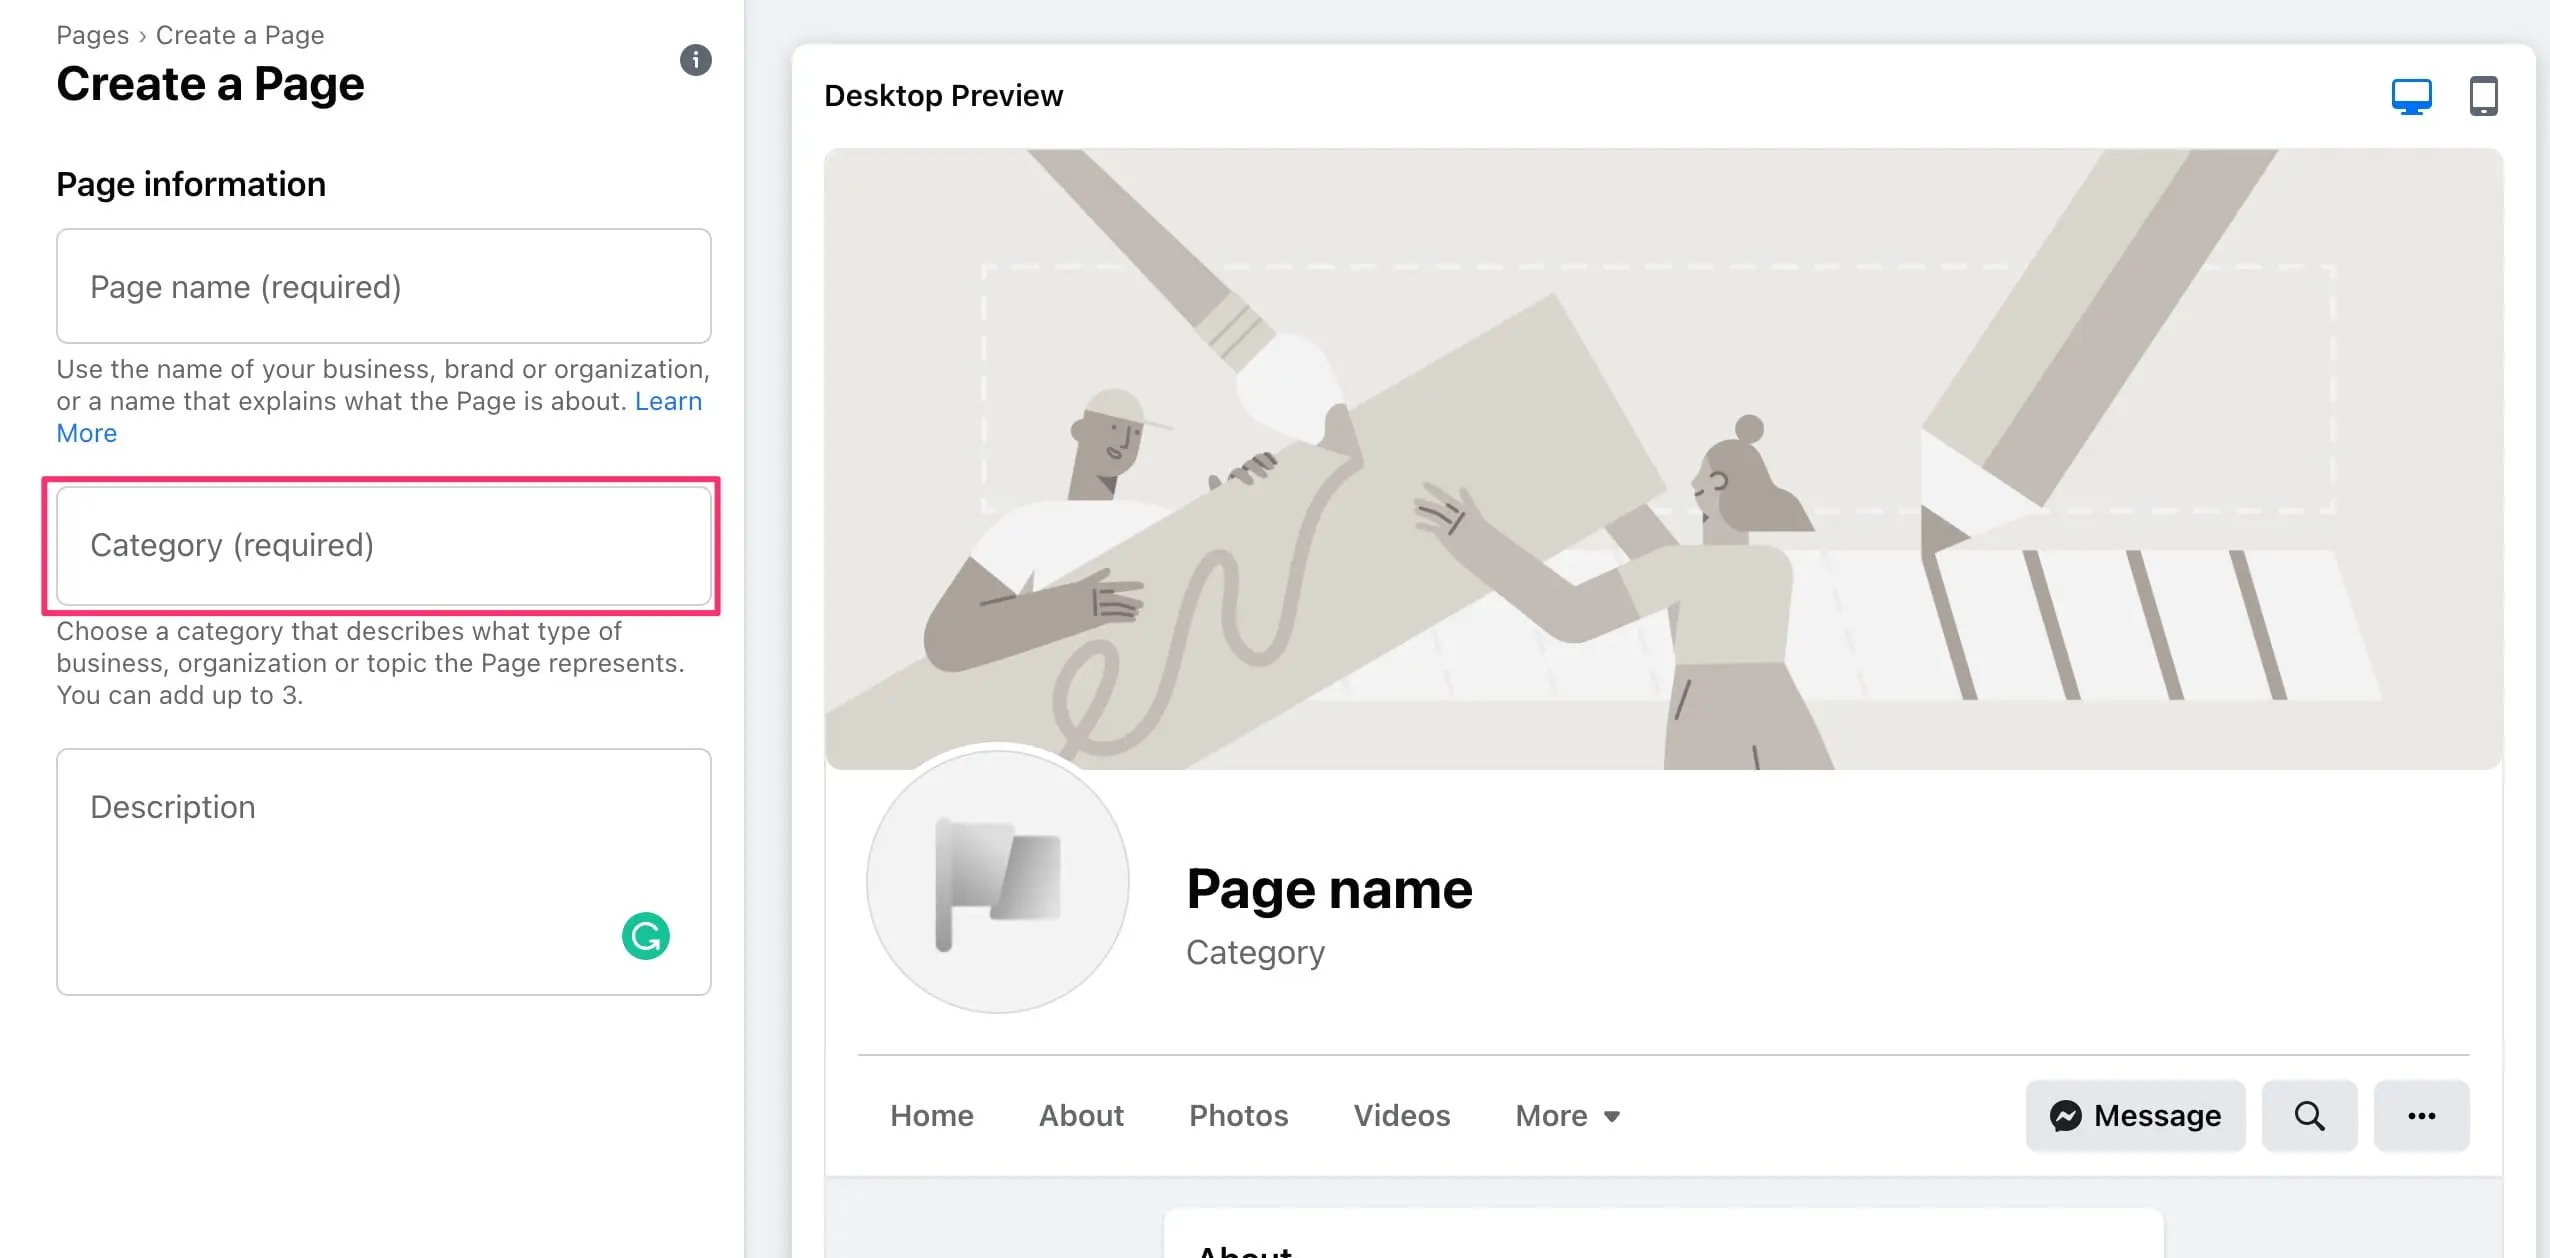Click the Page name input field

click(x=384, y=286)
